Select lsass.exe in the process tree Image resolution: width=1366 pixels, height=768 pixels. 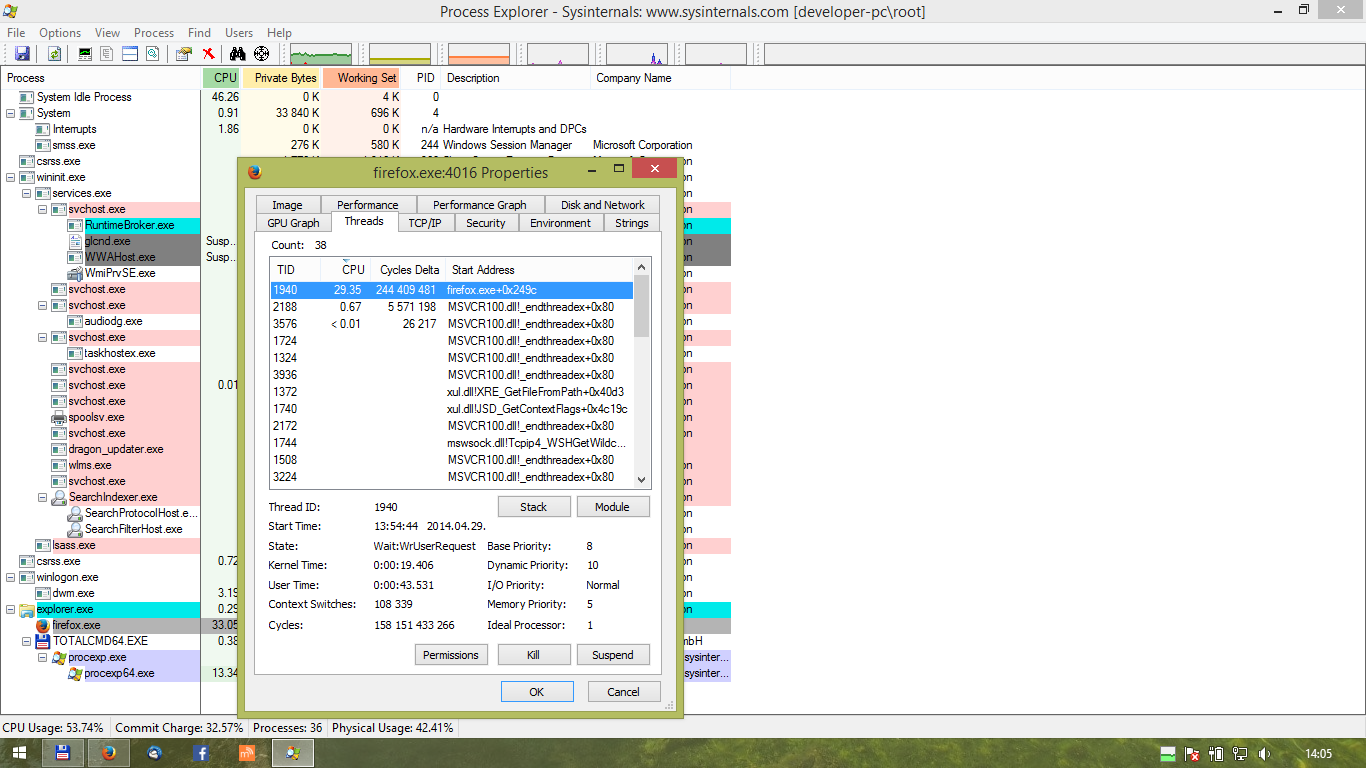click(74, 545)
